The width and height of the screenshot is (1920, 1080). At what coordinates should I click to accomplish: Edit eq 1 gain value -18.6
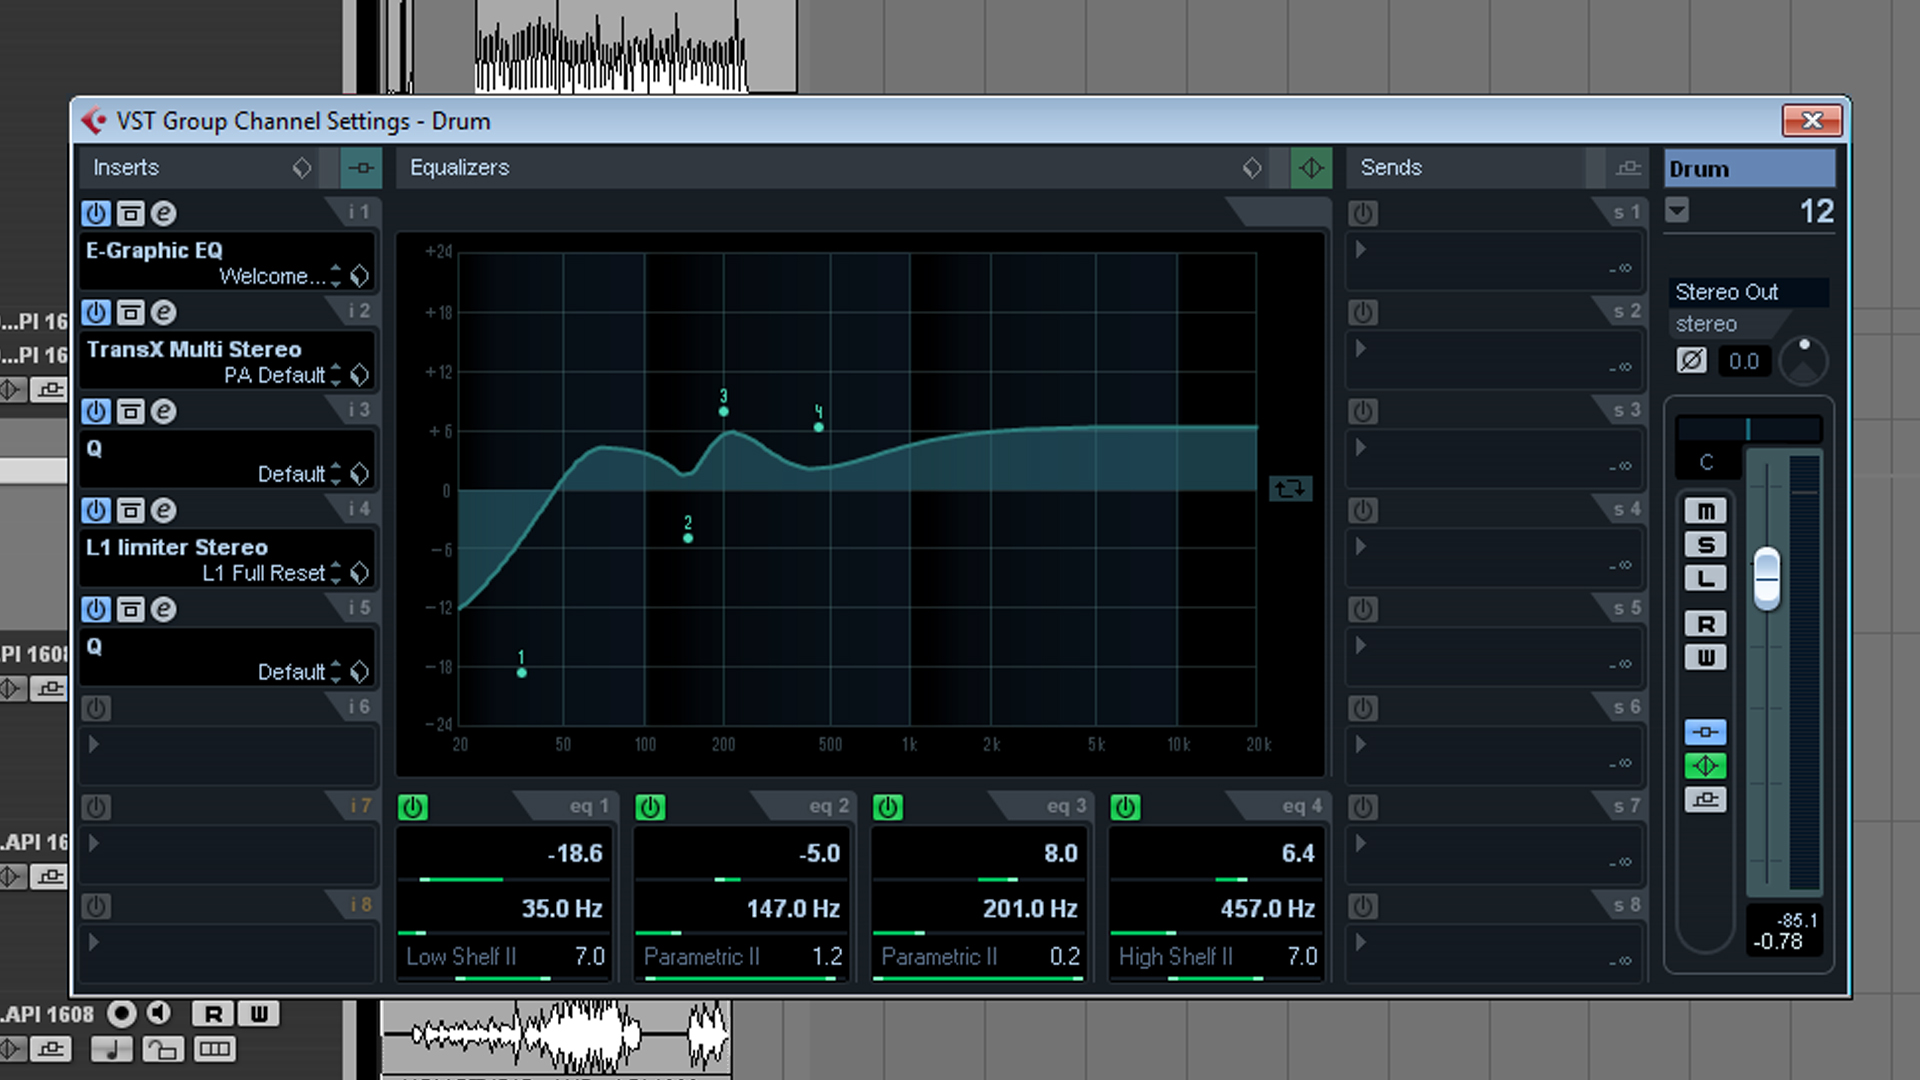(575, 854)
